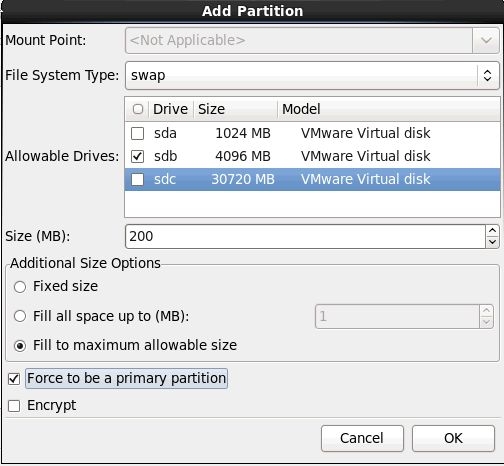Increase Size (MB) with up arrow
This screenshot has height=466, width=504.
coord(492,231)
